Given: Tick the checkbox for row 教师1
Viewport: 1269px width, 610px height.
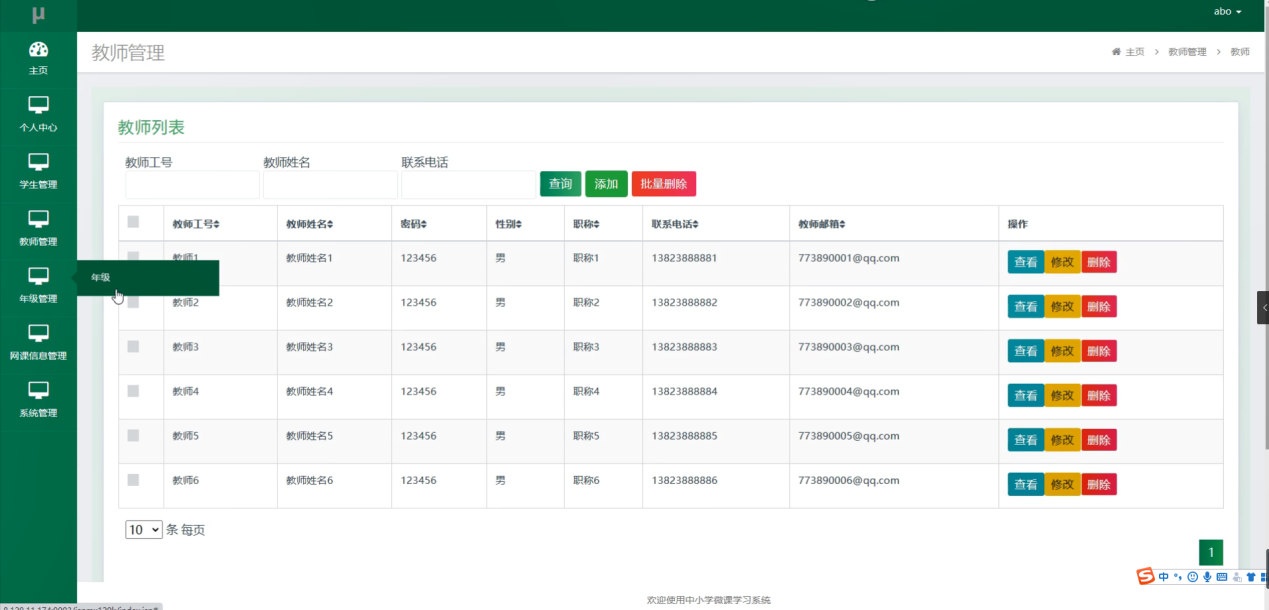Looking at the screenshot, I should (x=133, y=258).
